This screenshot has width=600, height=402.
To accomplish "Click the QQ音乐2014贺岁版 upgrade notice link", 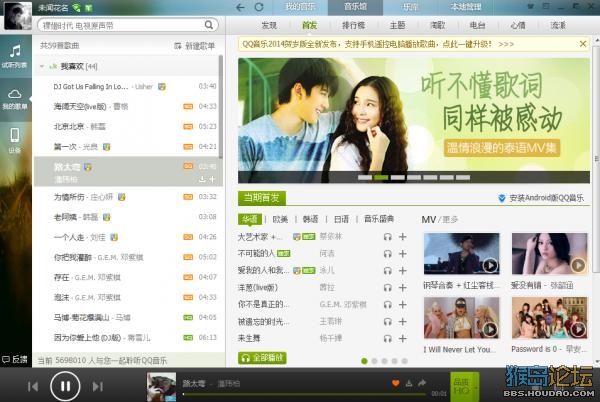I will (378, 44).
